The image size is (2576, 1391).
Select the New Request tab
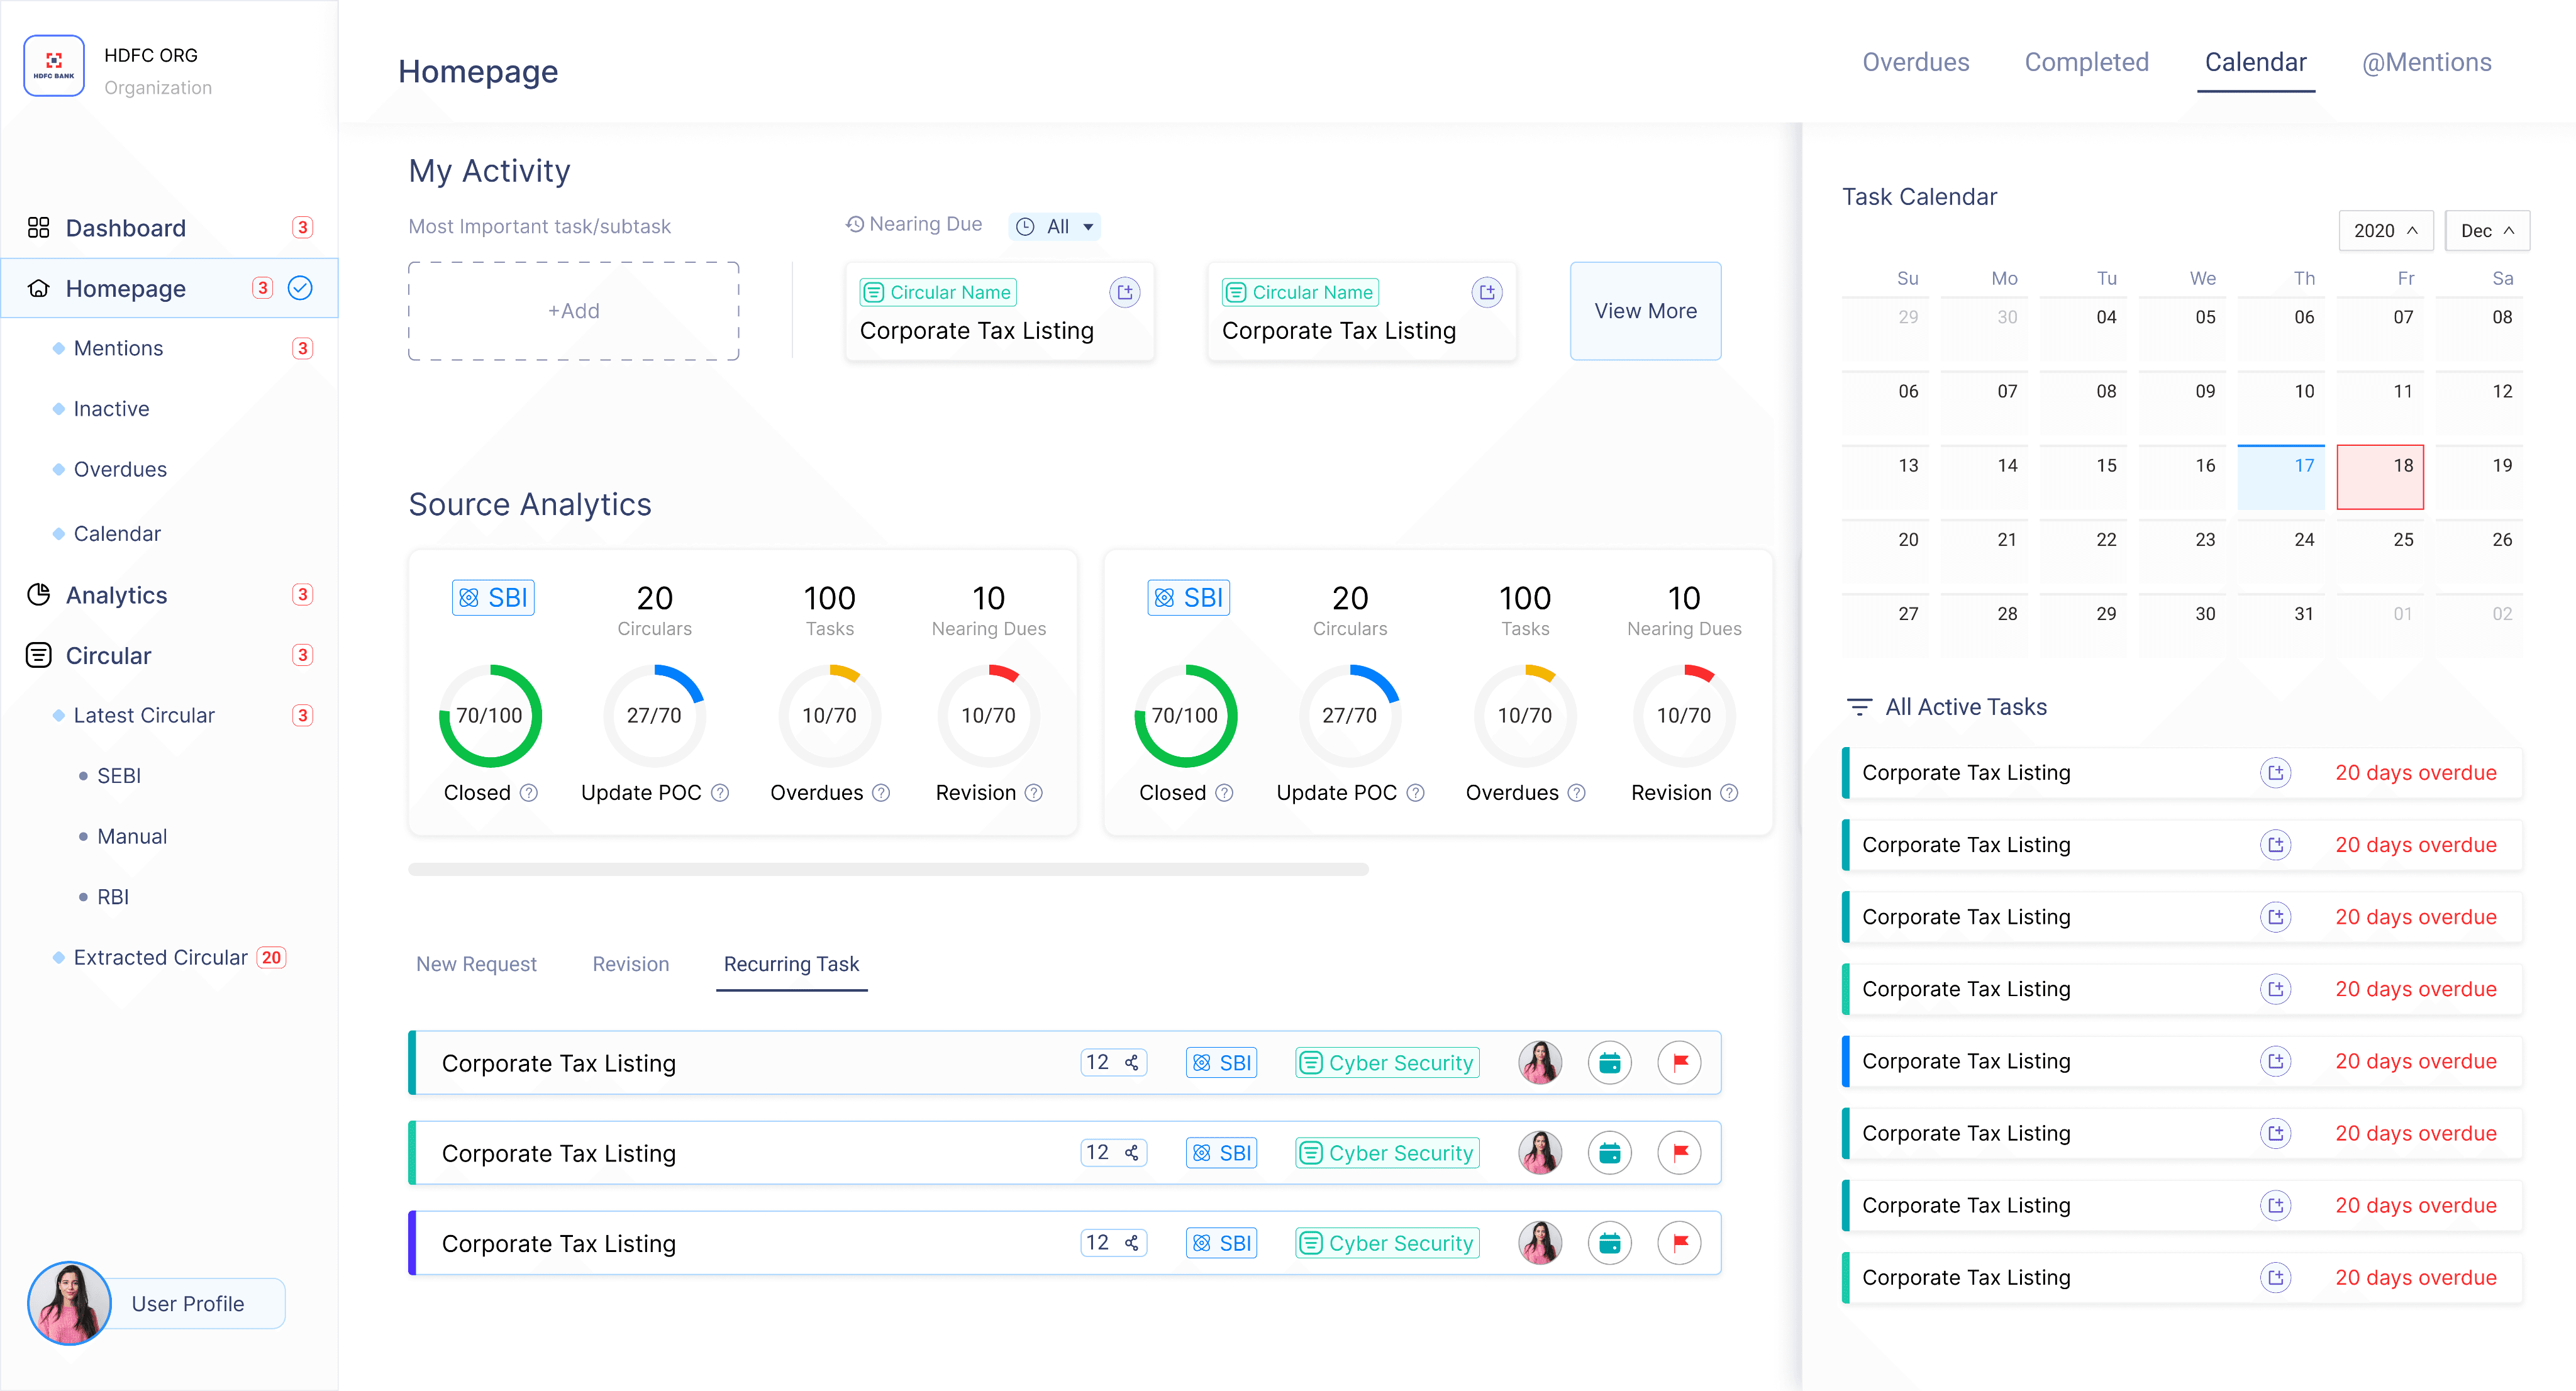pyautogui.click(x=476, y=964)
